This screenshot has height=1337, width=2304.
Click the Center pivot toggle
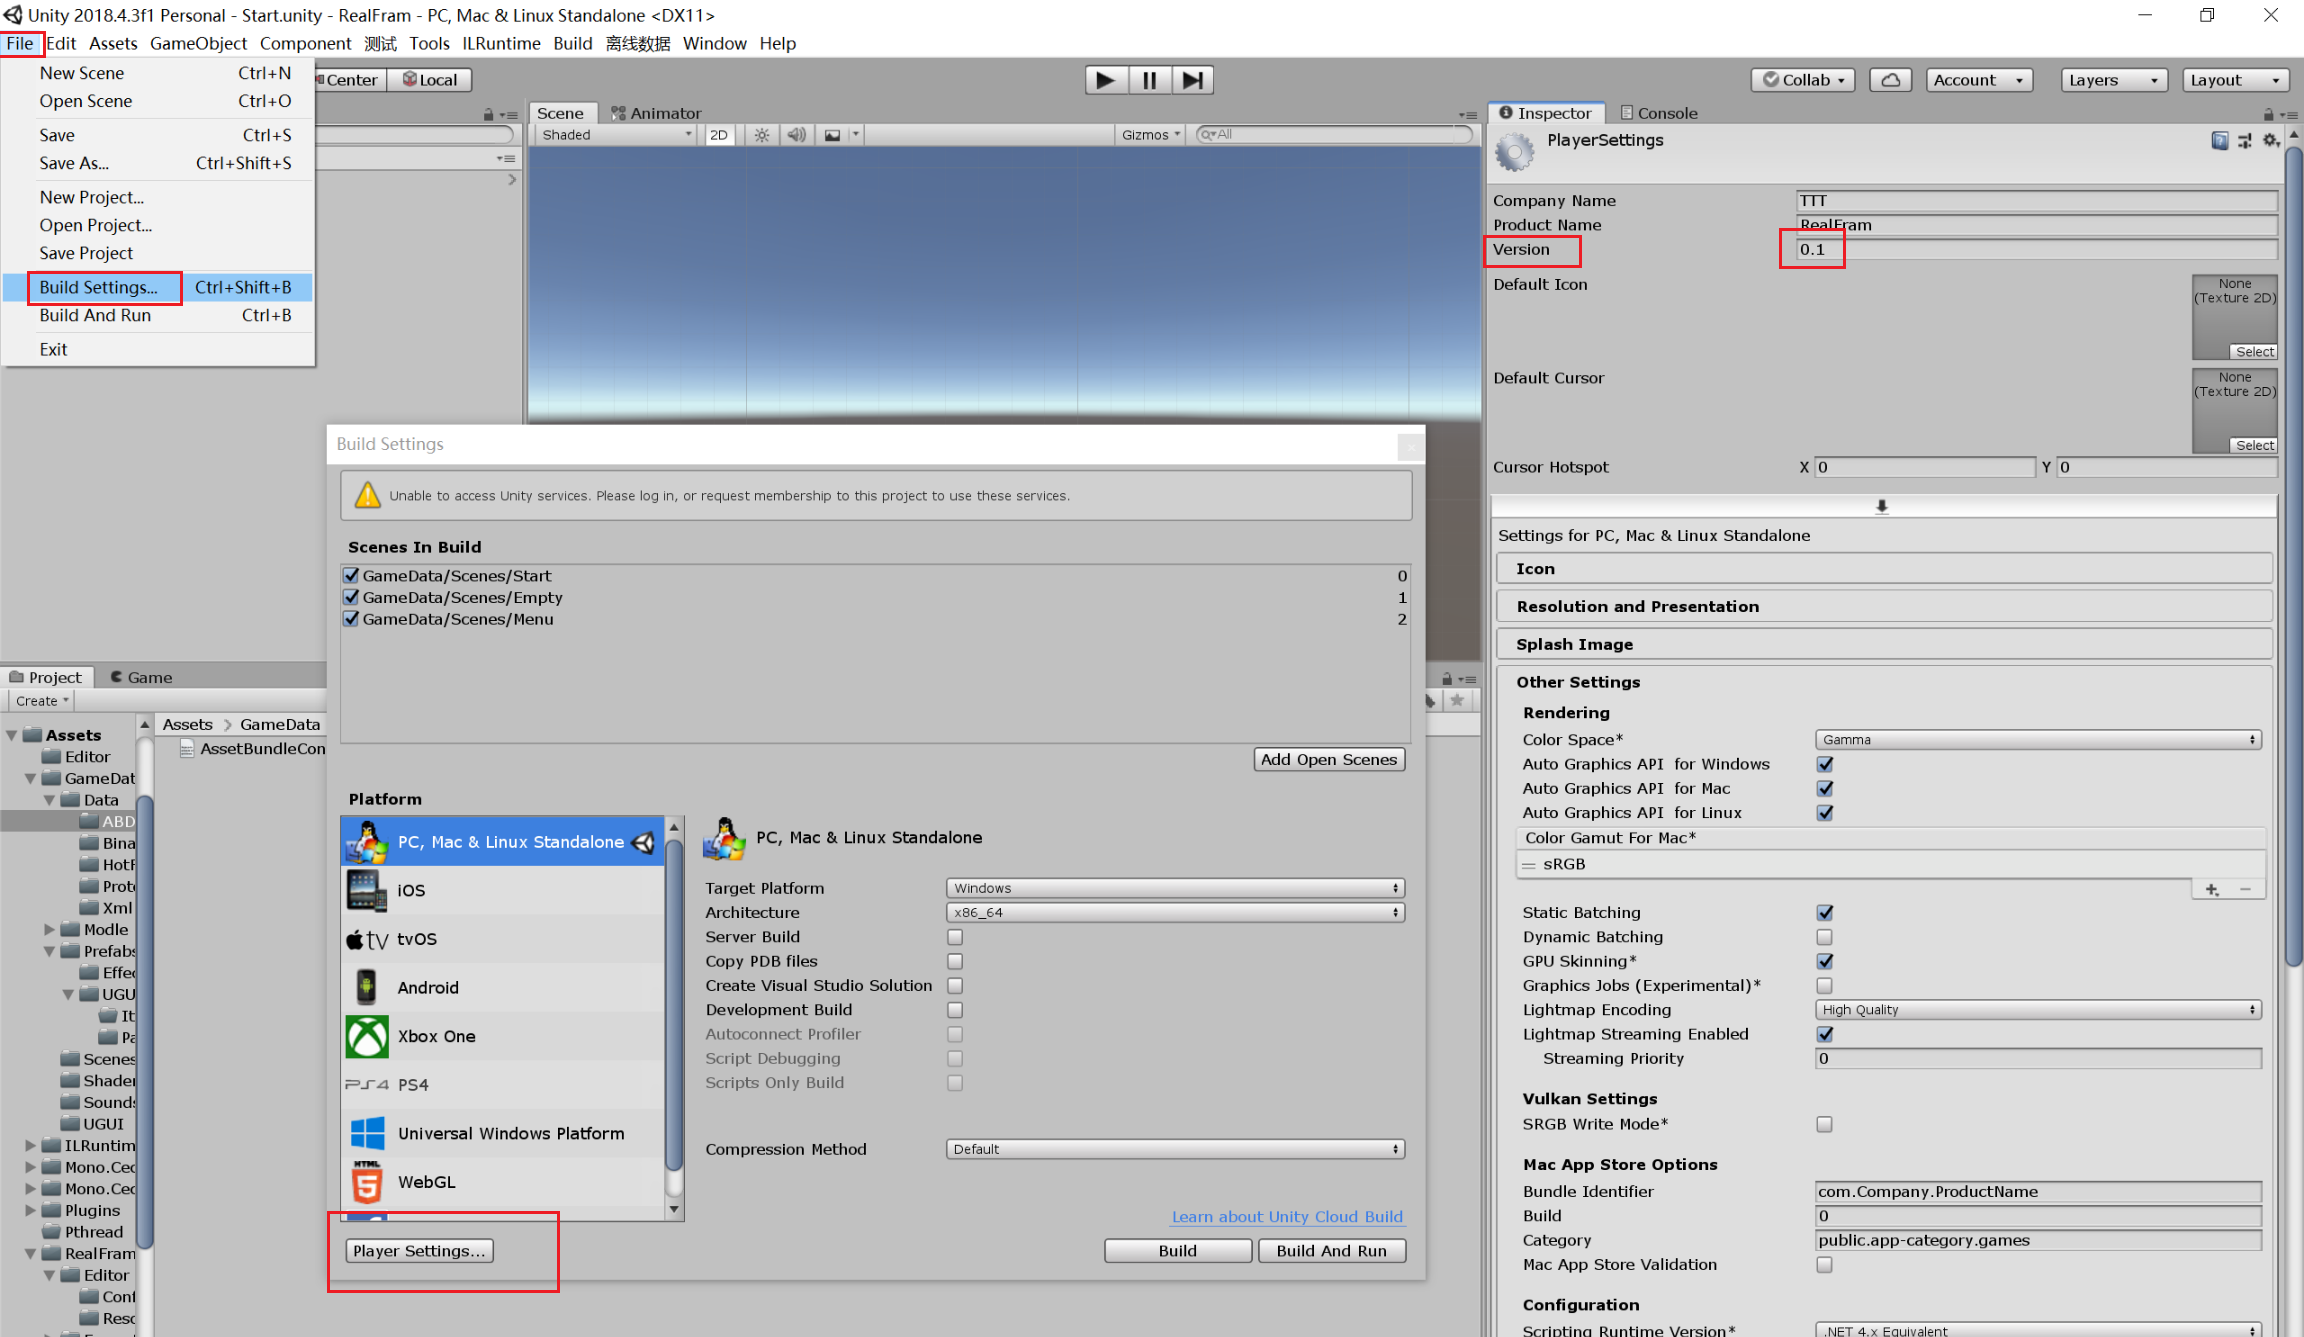[350, 80]
